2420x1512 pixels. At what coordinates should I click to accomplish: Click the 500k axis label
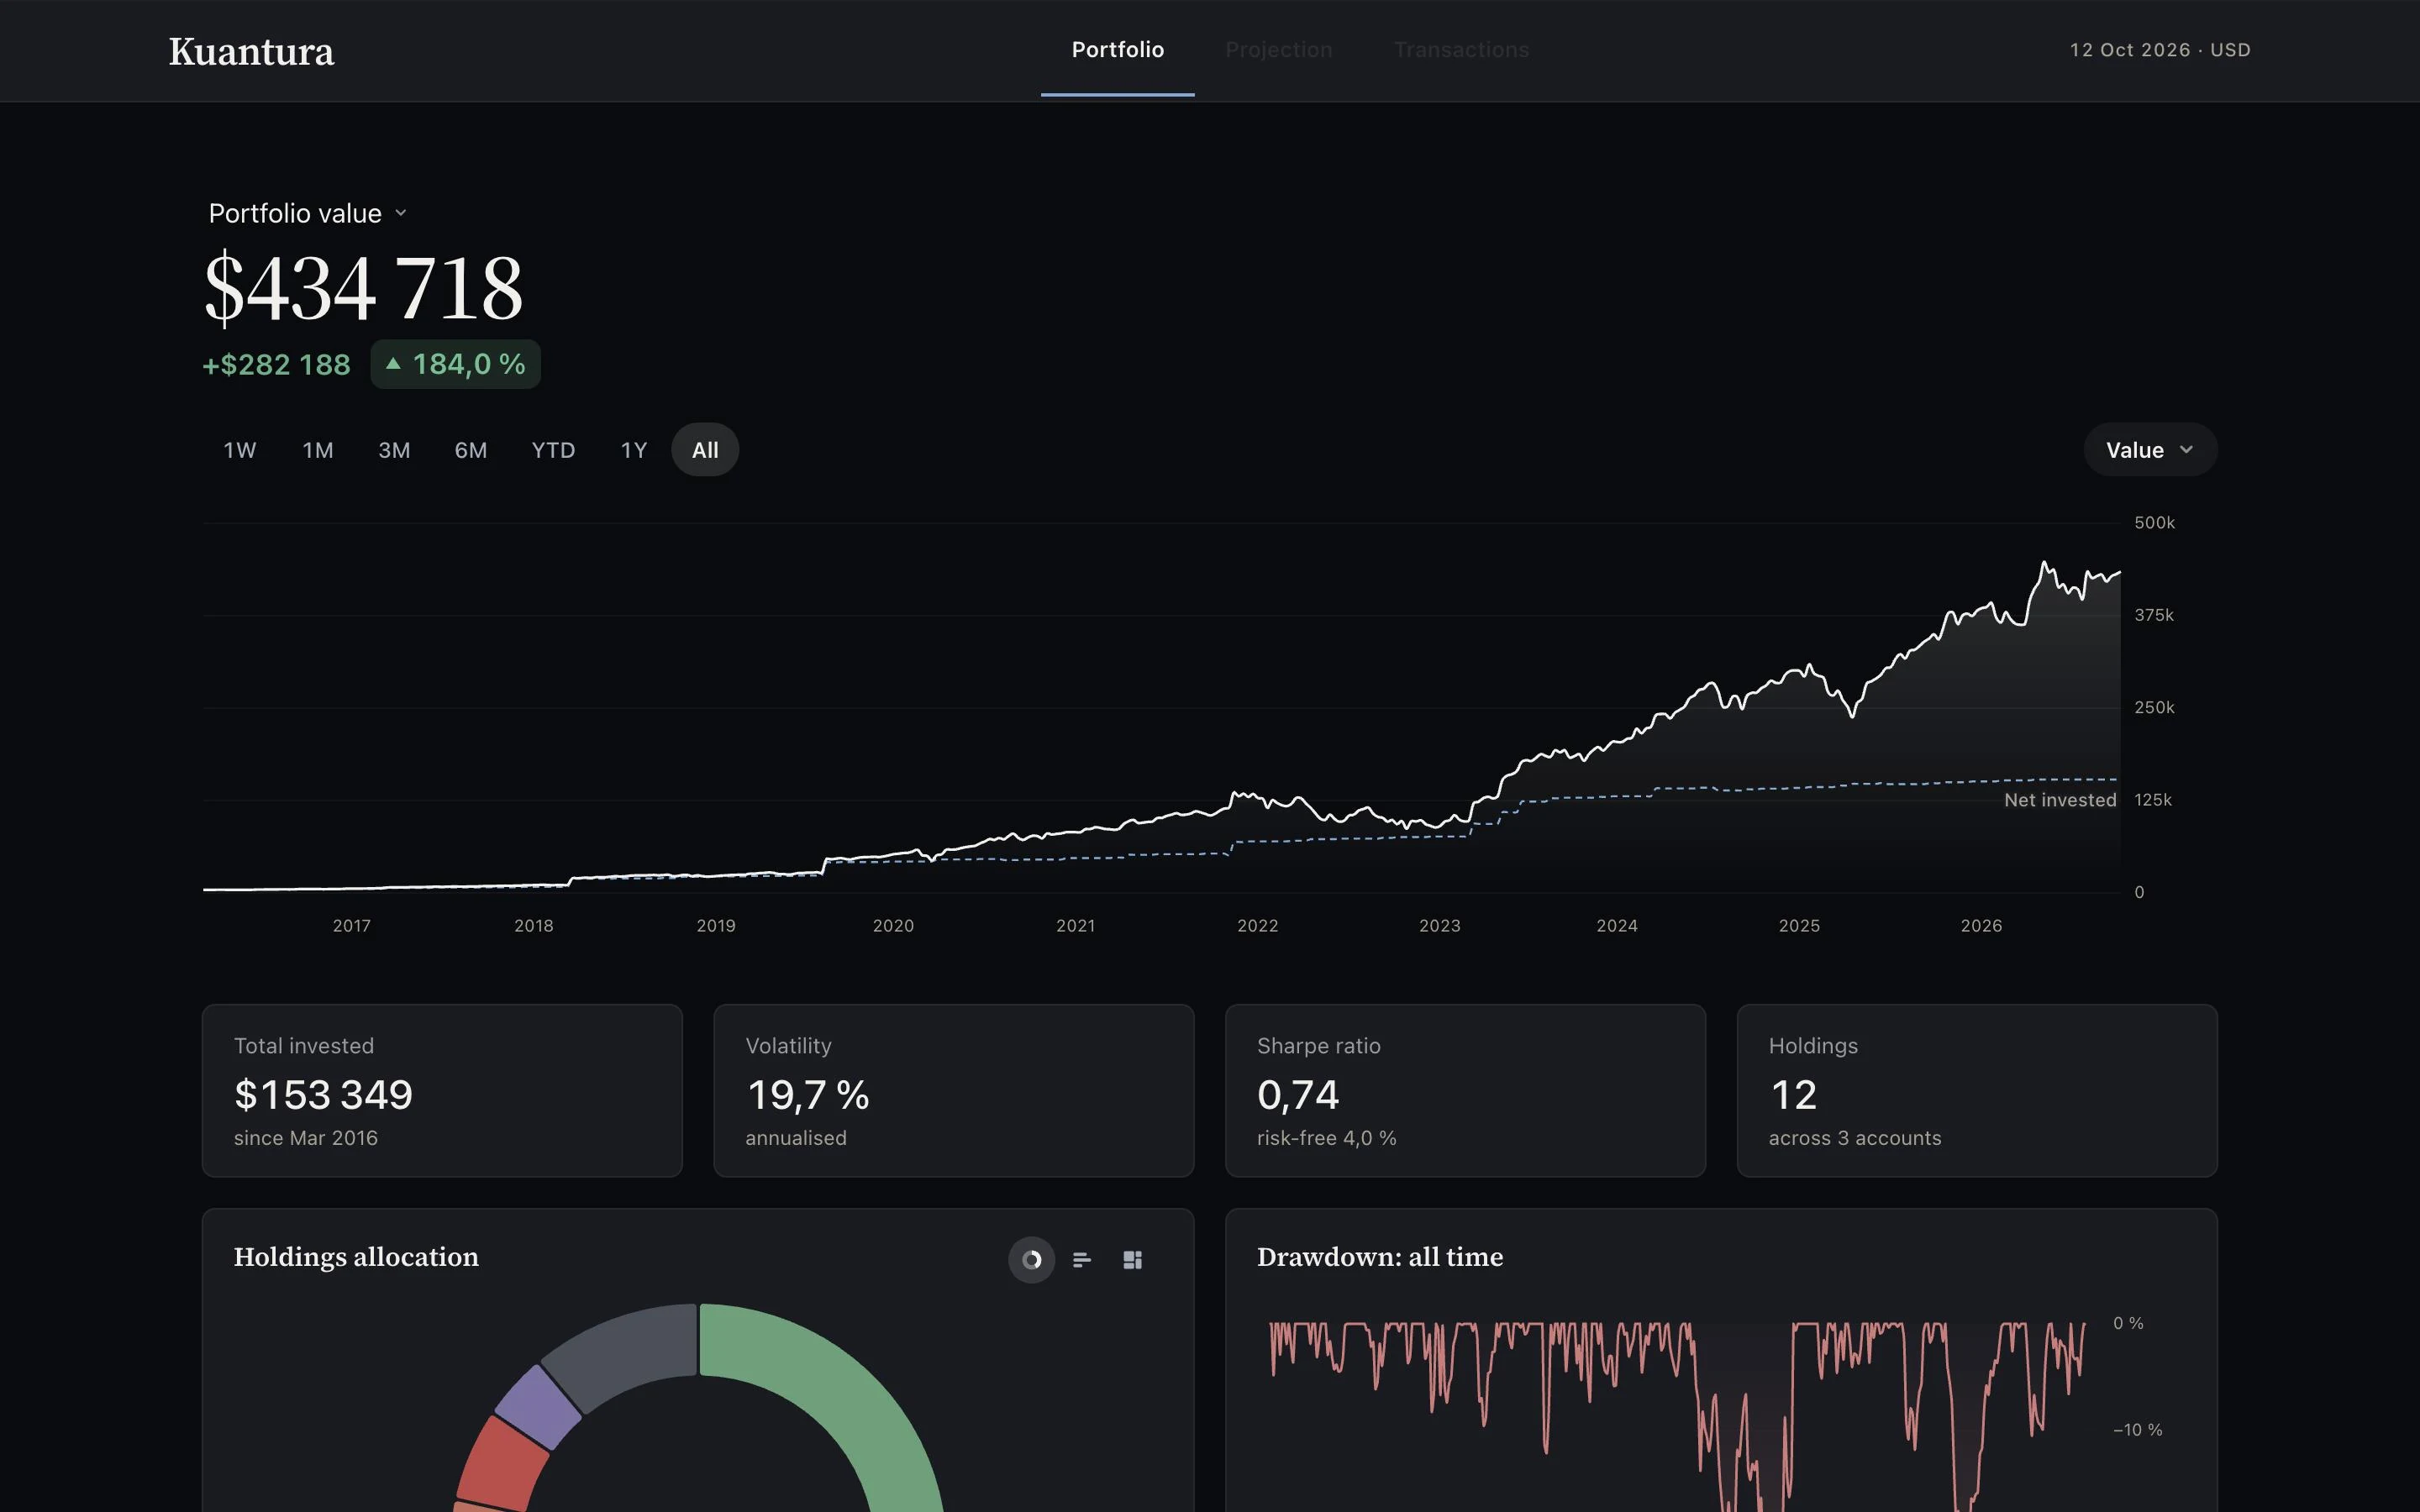(x=2154, y=523)
